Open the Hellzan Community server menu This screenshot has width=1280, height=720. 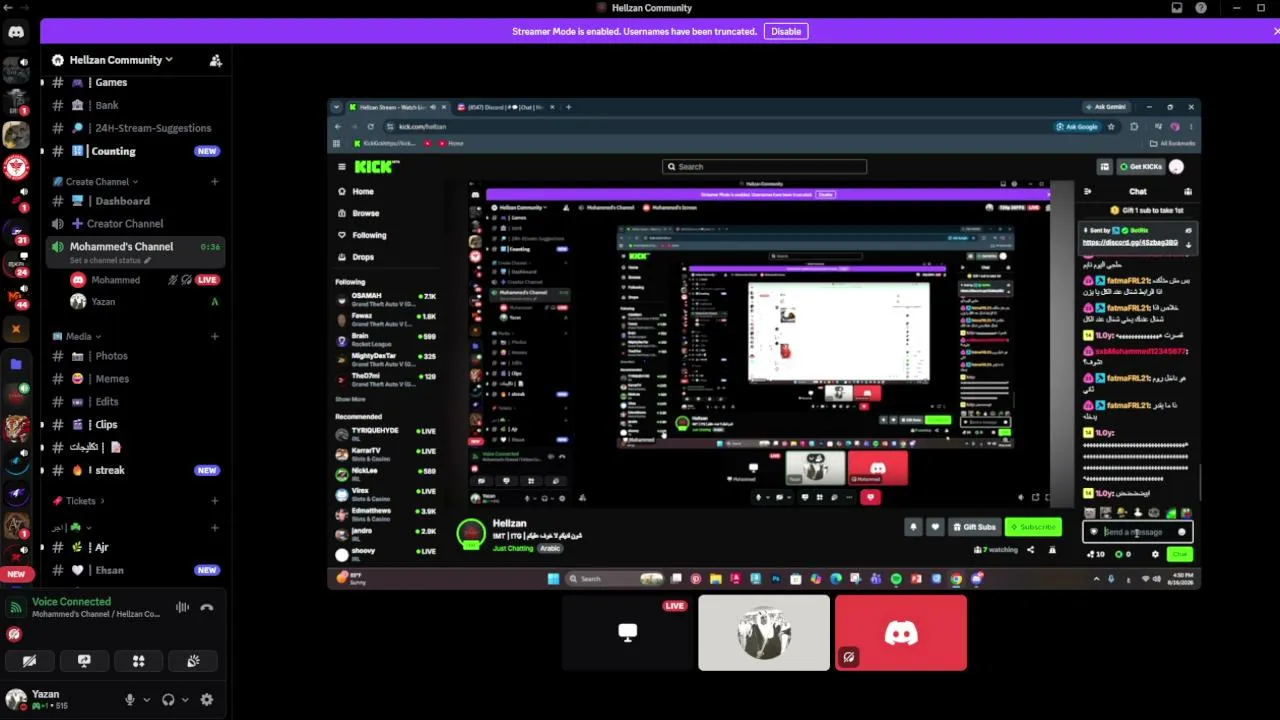121,60
